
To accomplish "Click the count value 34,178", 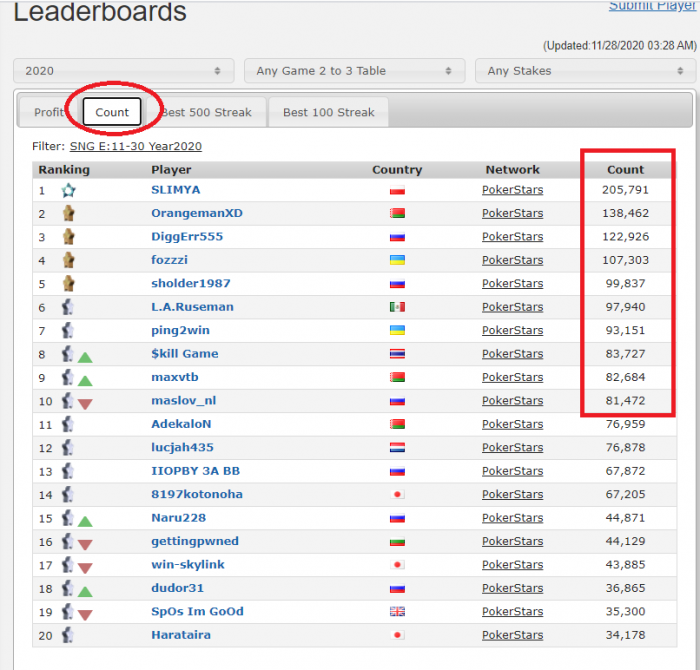I will tap(625, 635).
